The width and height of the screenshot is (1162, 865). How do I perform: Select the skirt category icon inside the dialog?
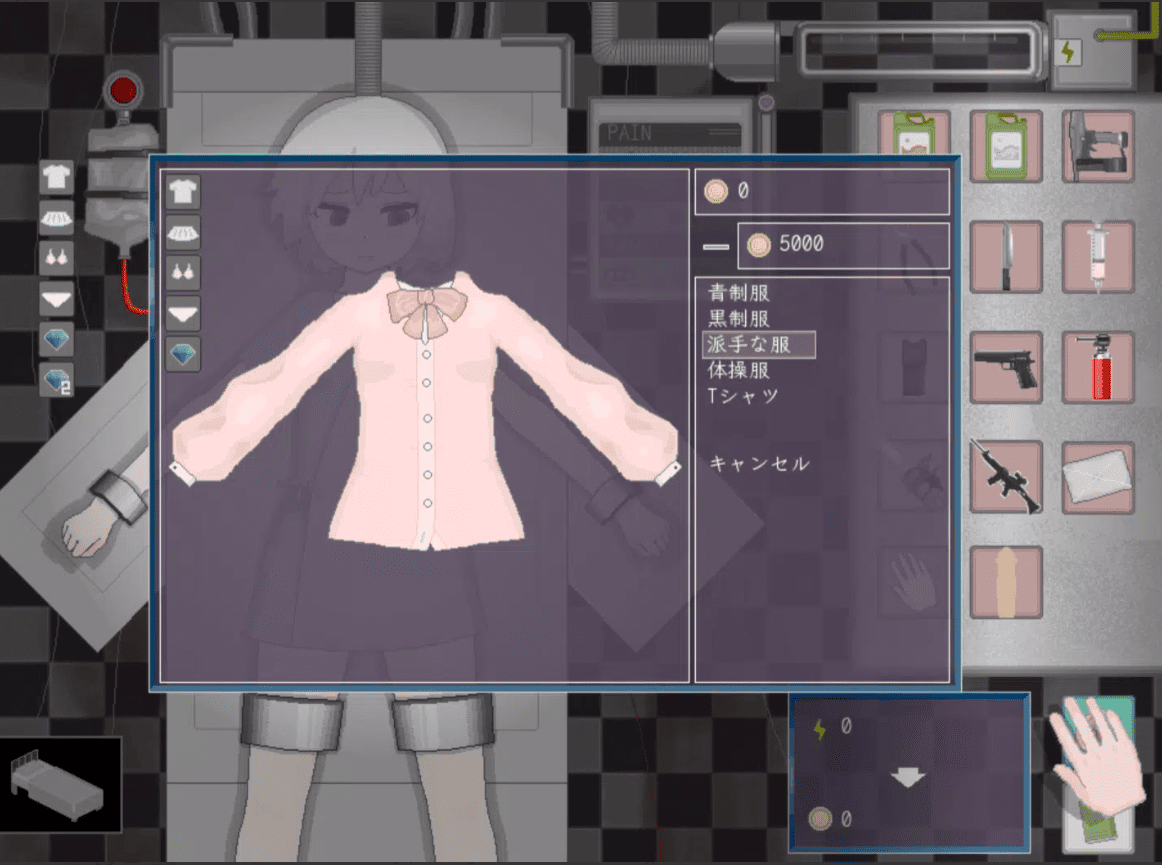coord(183,232)
